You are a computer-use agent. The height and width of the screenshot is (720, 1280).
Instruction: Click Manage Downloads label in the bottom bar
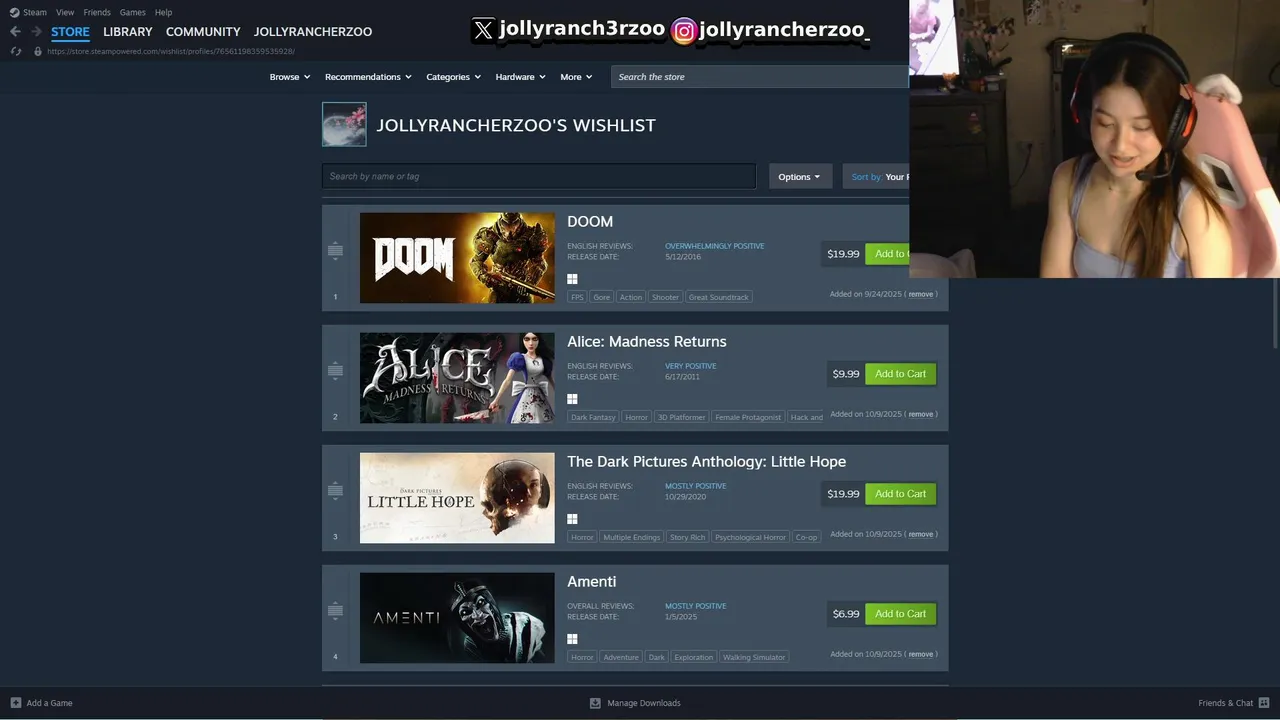tap(644, 703)
